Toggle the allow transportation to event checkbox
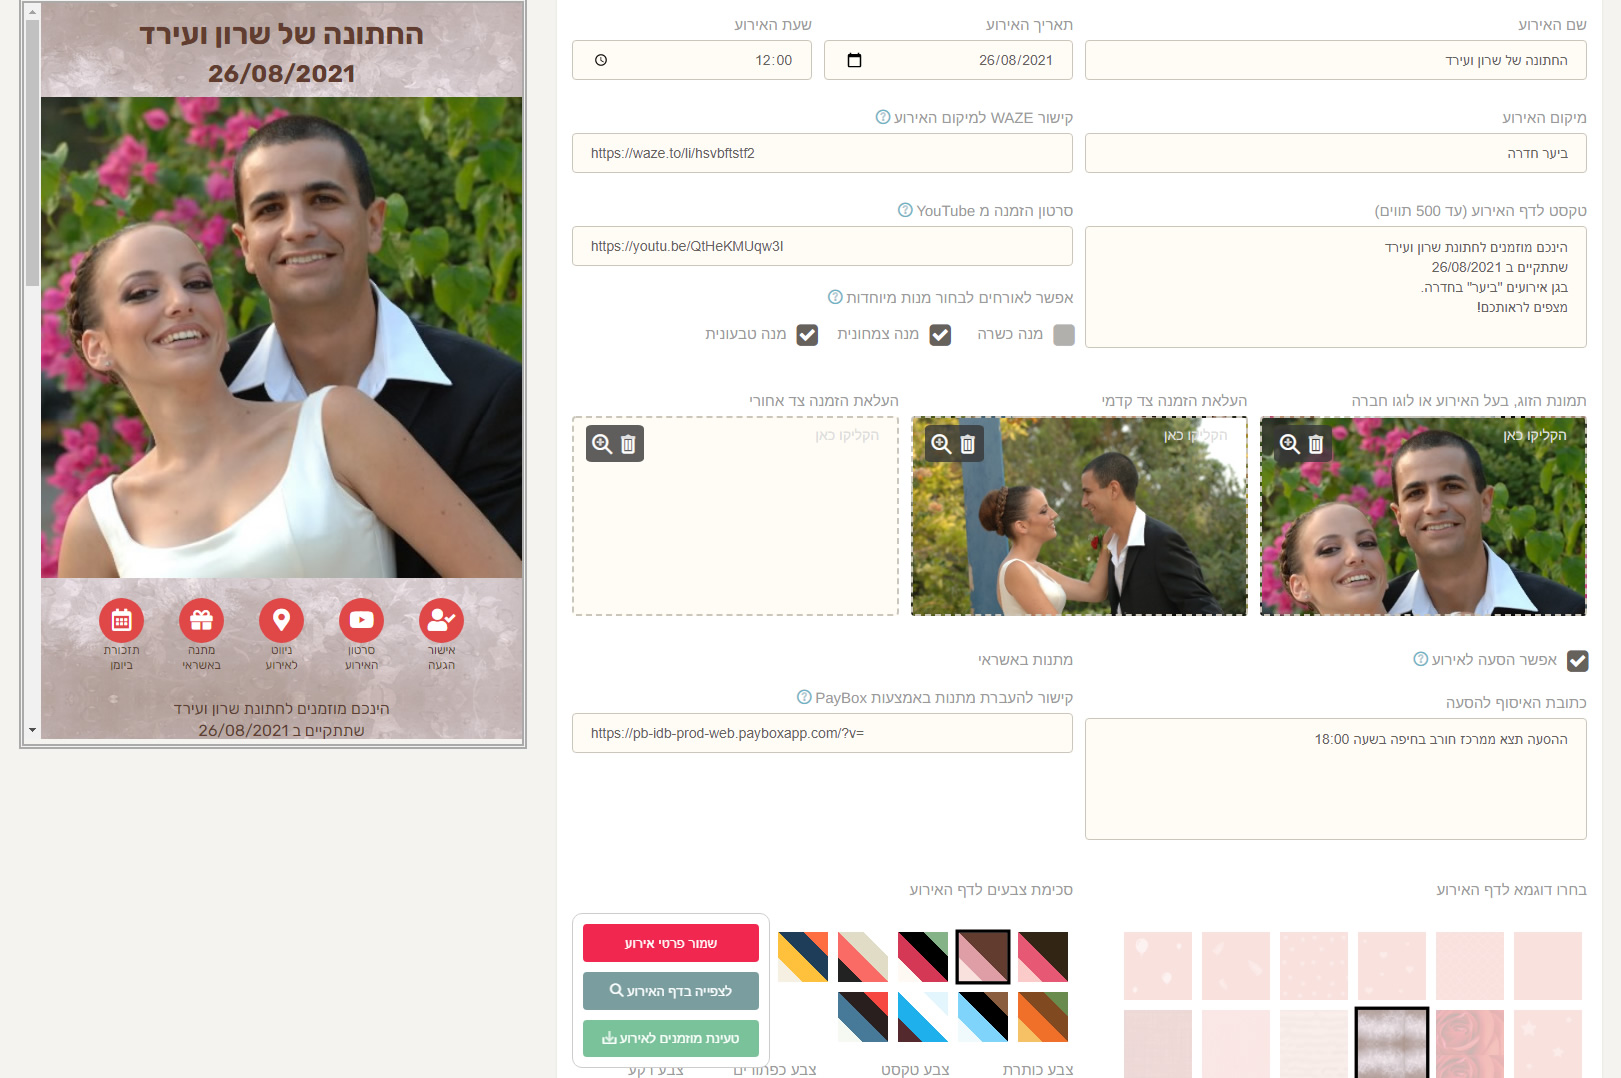Screen dimensions: 1621x1078 1577,661
